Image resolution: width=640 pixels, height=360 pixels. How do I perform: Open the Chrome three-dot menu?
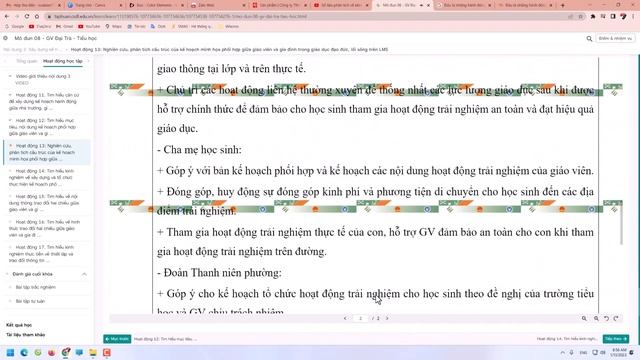[x=633, y=16]
